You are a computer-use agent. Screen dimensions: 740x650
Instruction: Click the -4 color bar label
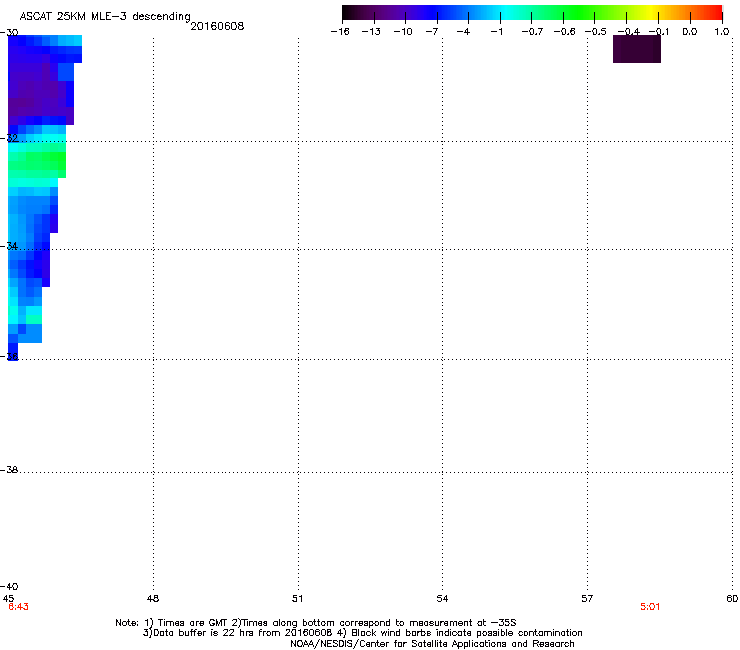(x=463, y=32)
